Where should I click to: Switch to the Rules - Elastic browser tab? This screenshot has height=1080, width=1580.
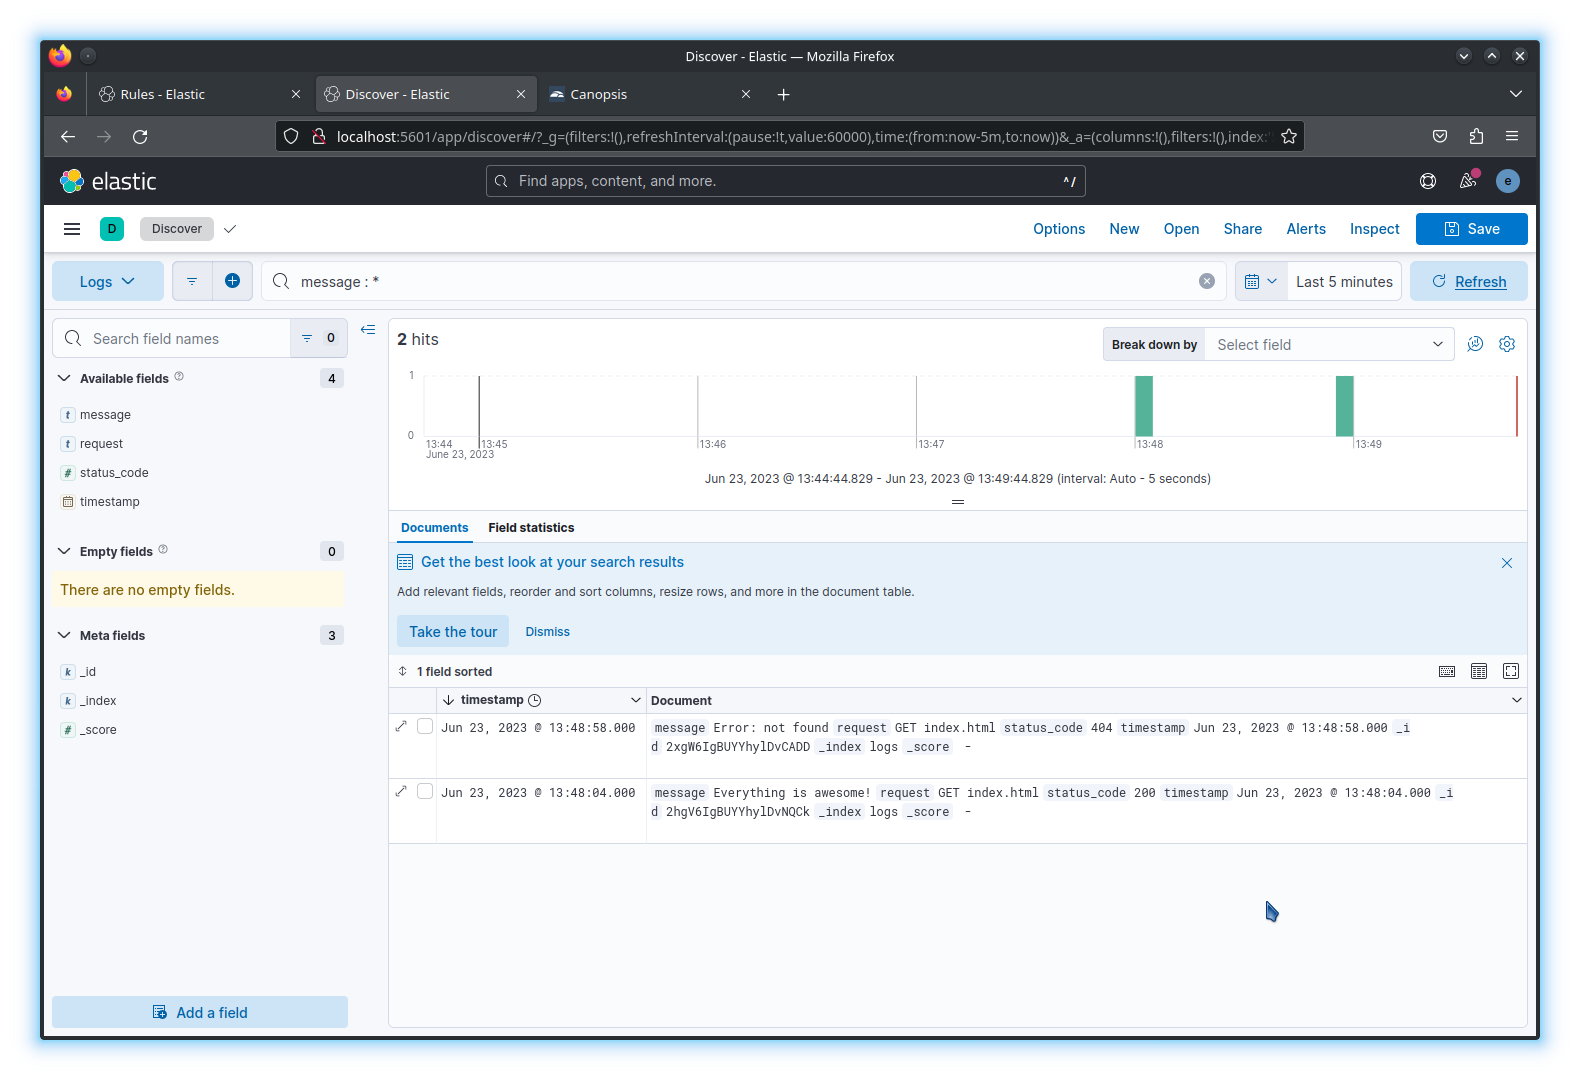(x=199, y=94)
